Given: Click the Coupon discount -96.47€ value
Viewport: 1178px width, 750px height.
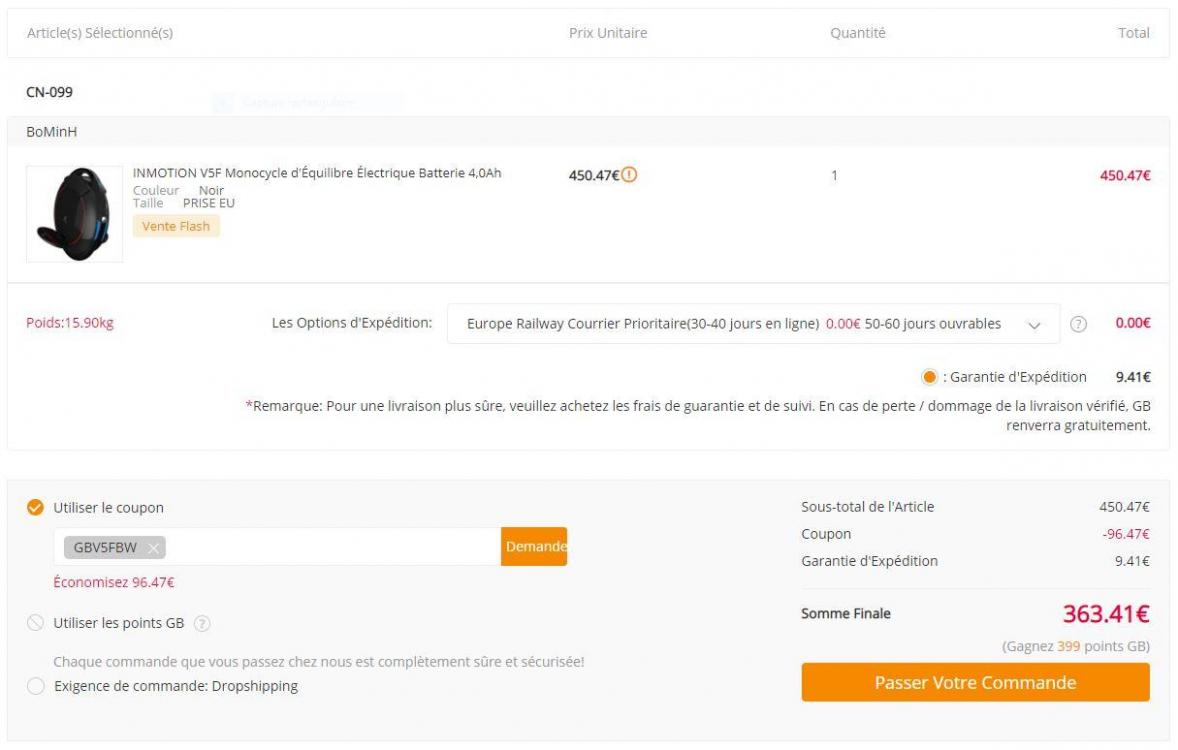Looking at the screenshot, I should click(1125, 534).
